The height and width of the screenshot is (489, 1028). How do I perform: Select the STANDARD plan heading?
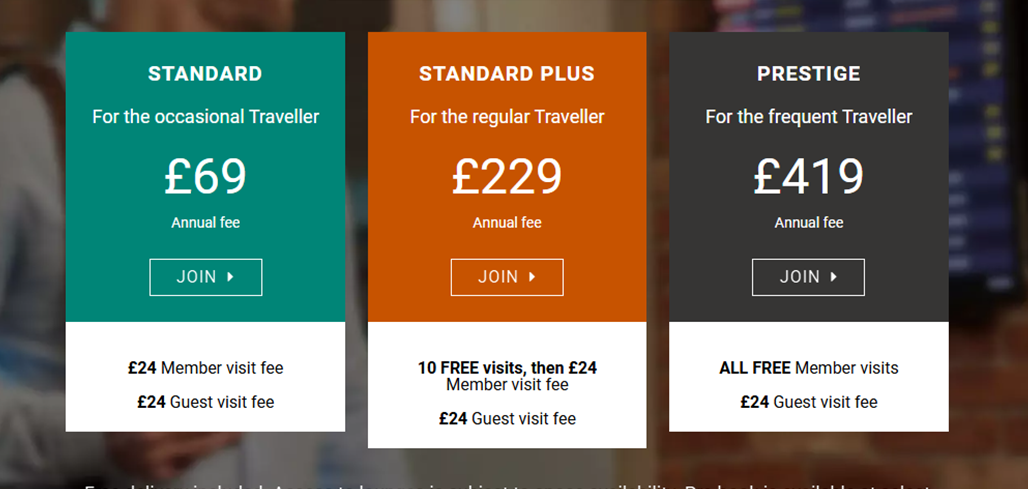205,73
